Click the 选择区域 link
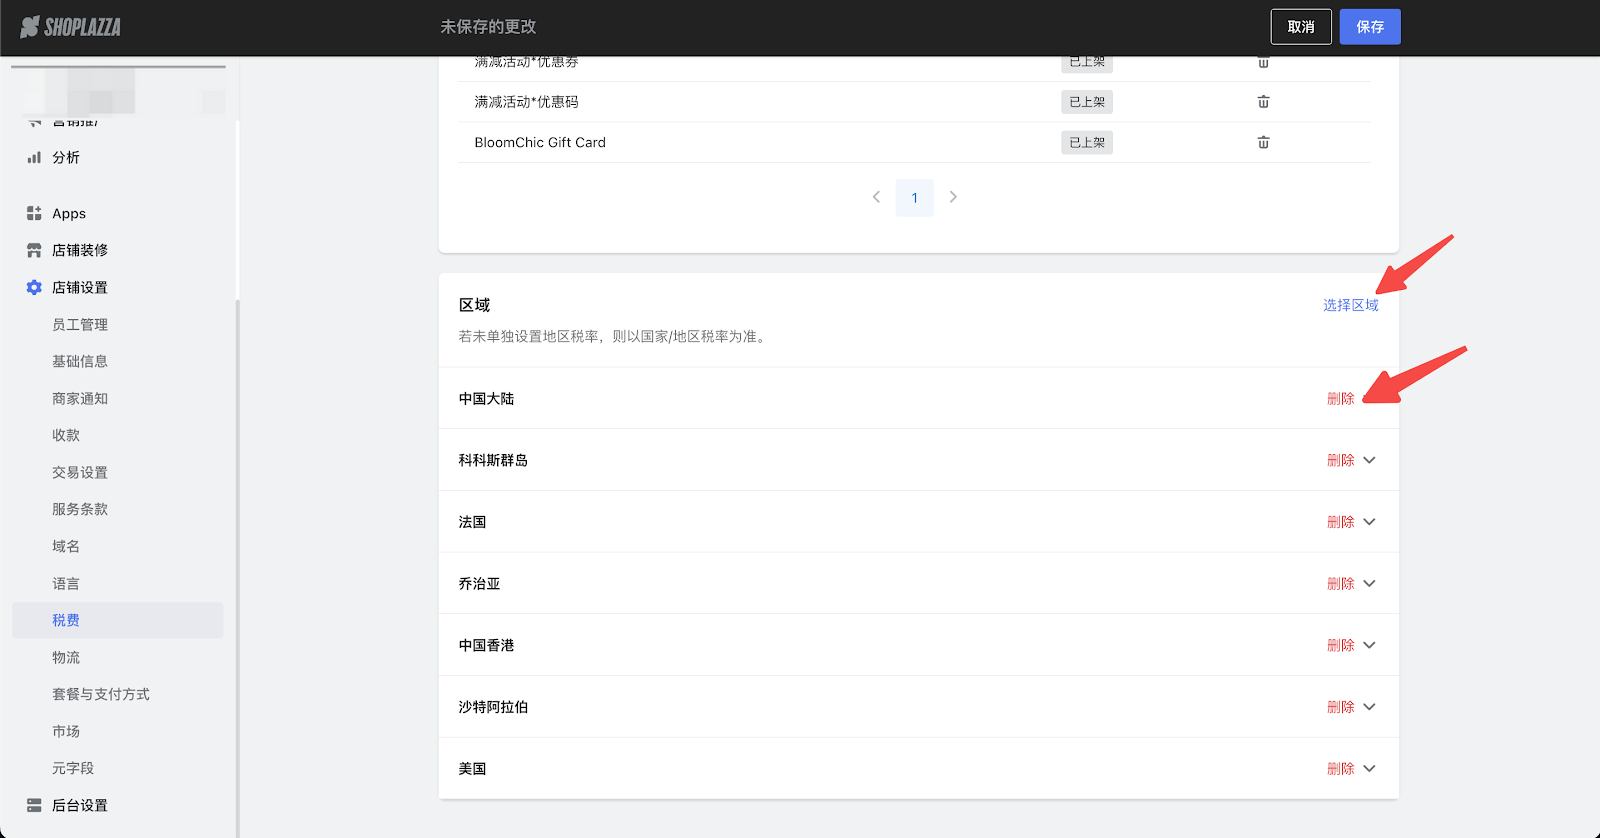Image resolution: width=1600 pixels, height=838 pixels. tap(1350, 306)
